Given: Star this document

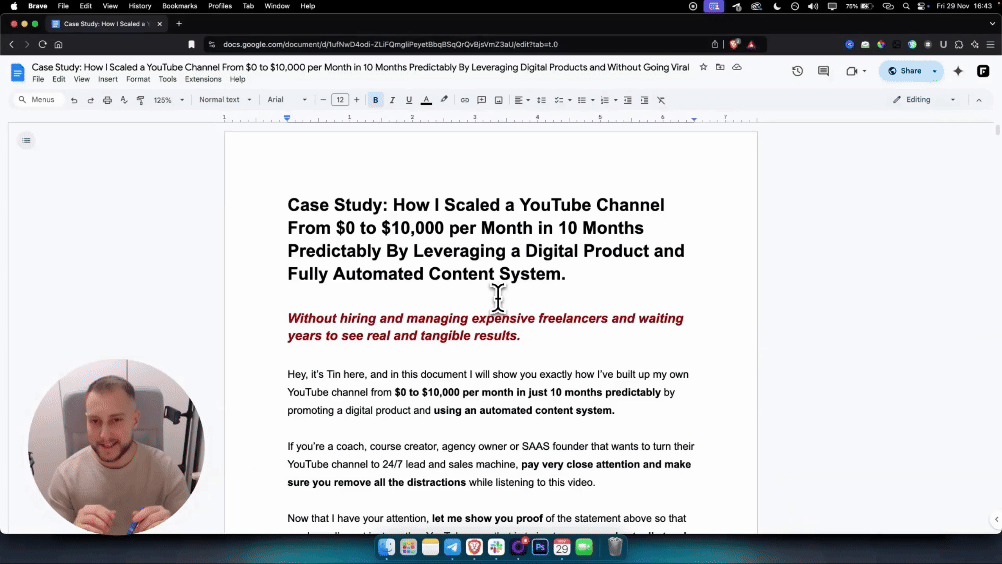Looking at the screenshot, I should (x=703, y=67).
